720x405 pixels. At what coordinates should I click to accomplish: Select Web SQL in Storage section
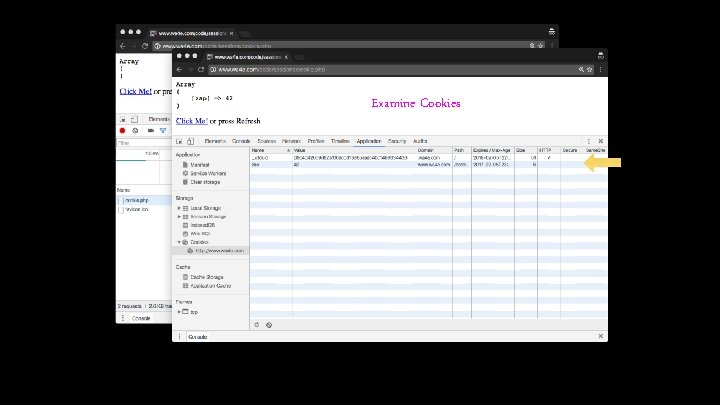(x=200, y=234)
